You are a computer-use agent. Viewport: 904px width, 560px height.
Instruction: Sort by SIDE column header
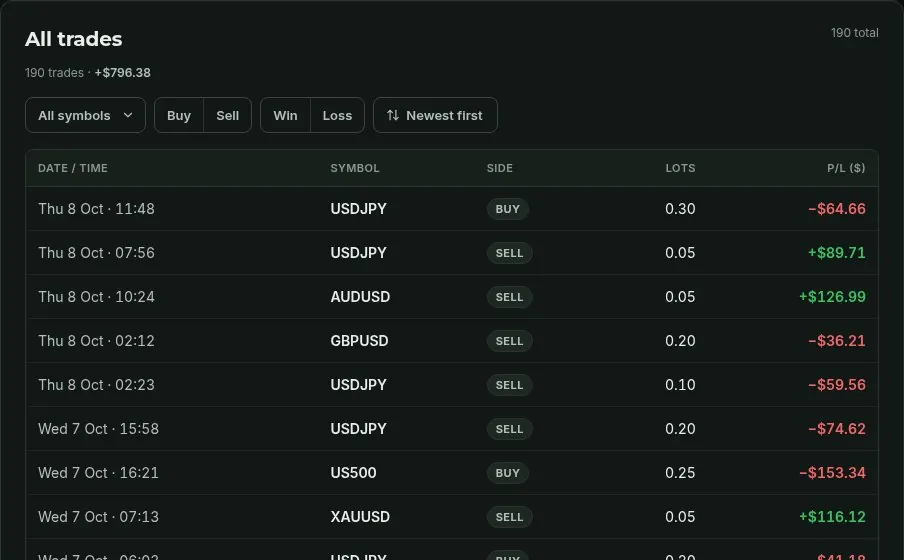[499, 168]
